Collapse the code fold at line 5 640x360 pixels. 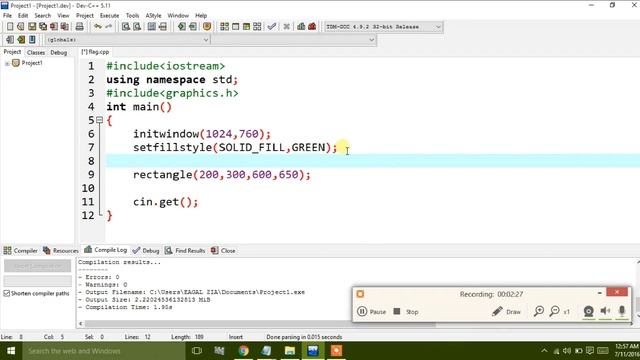click(99, 120)
